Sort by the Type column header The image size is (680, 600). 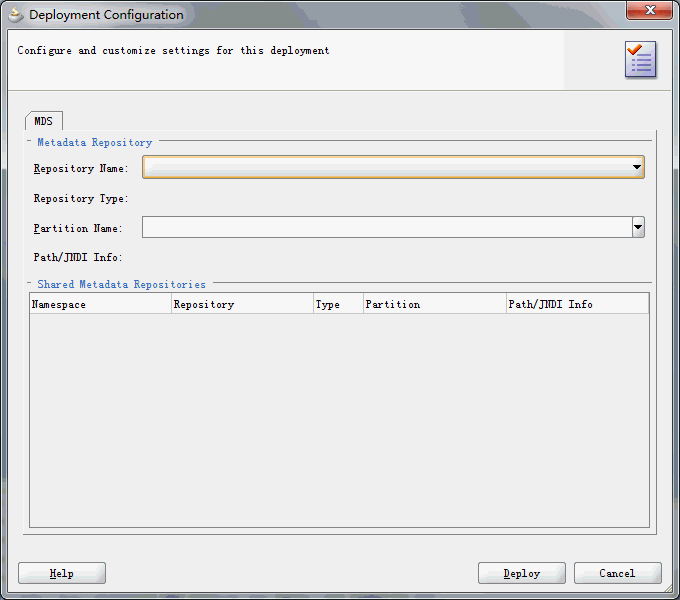[x=338, y=304]
